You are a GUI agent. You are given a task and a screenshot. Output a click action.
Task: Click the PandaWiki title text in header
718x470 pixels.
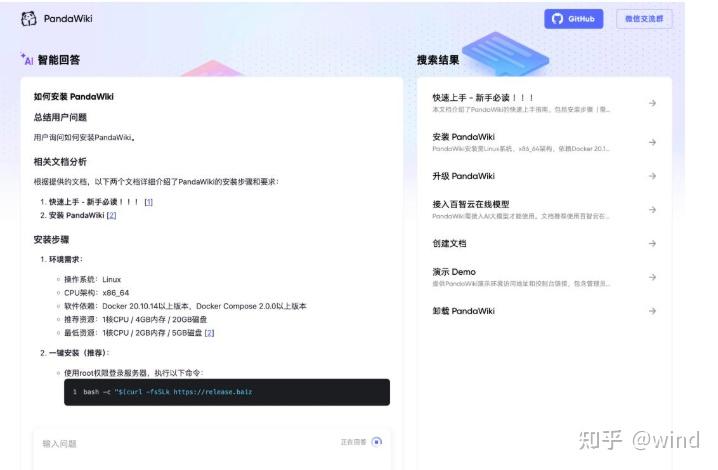click(x=68, y=19)
